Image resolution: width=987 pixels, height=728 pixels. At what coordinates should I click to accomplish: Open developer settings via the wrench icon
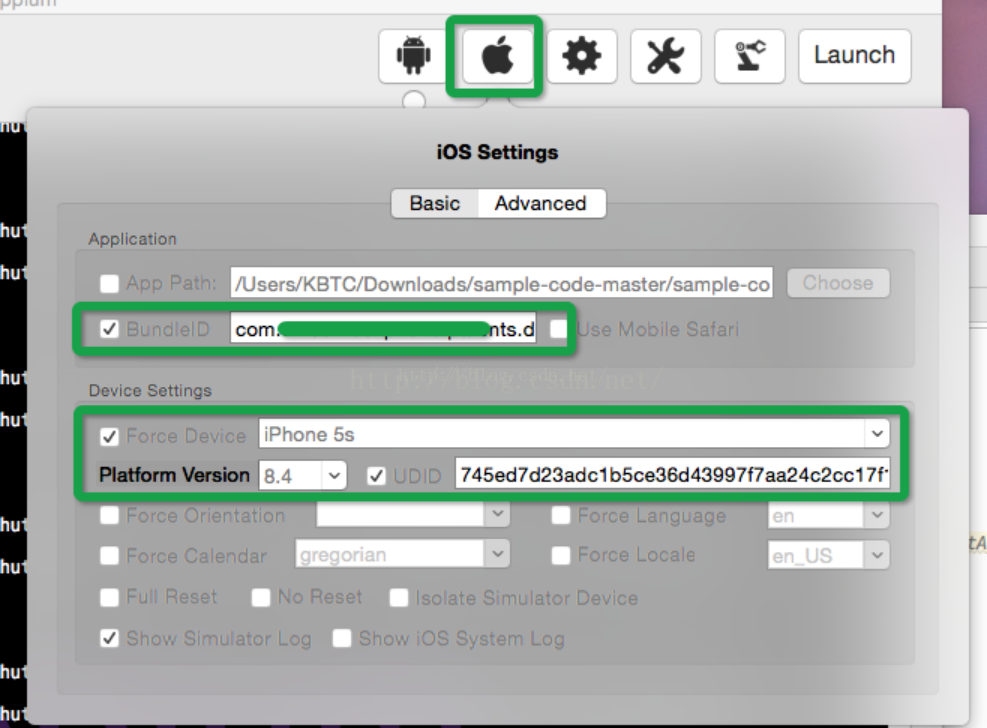click(665, 56)
